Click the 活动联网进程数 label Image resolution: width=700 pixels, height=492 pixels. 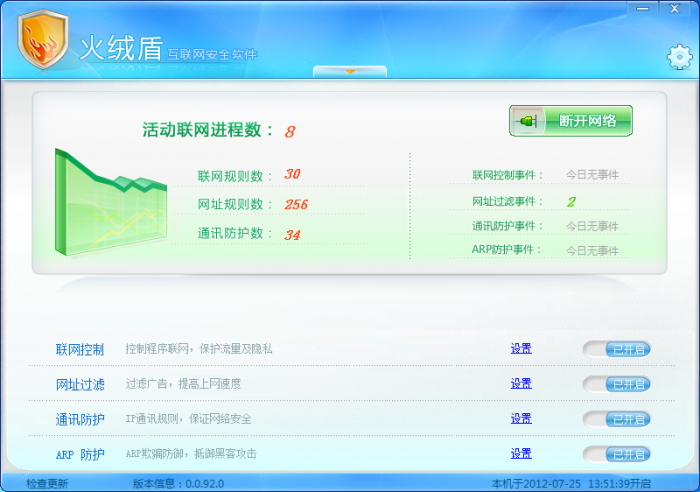208,130
